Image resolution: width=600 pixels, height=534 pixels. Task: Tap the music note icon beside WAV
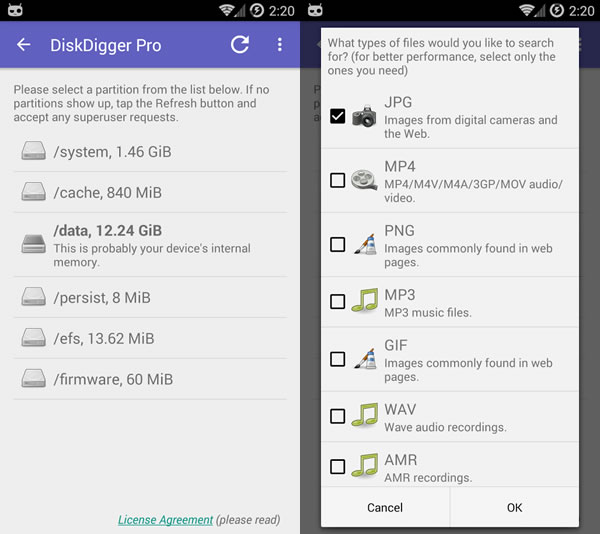click(364, 415)
